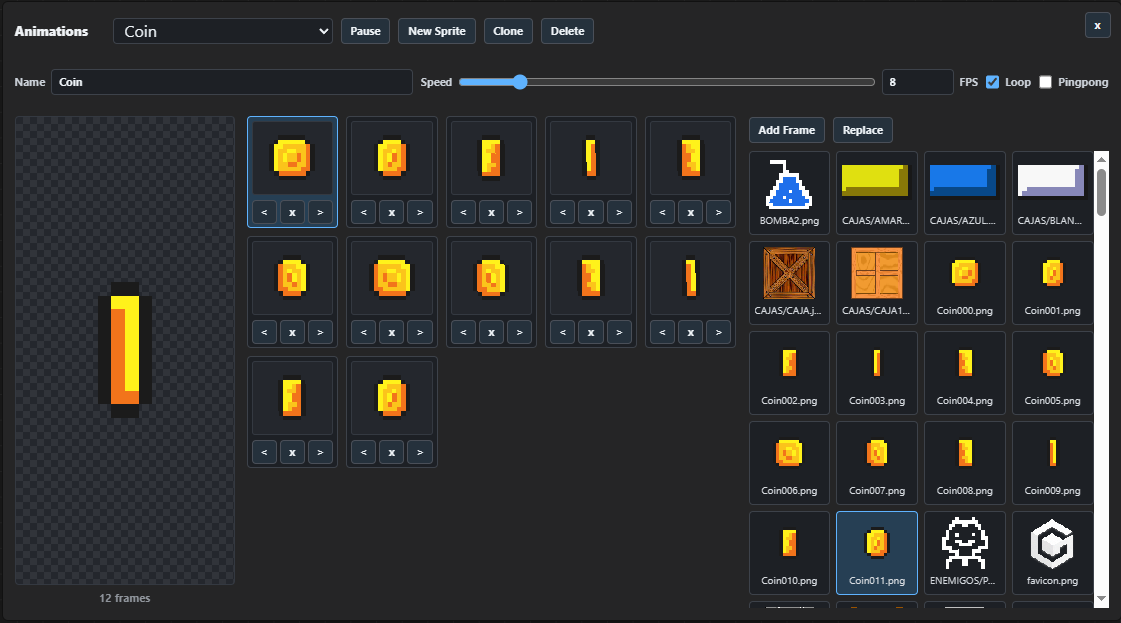Click the Replace button
This screenshot has width=1121, height=623.
[x=863, y=130]
